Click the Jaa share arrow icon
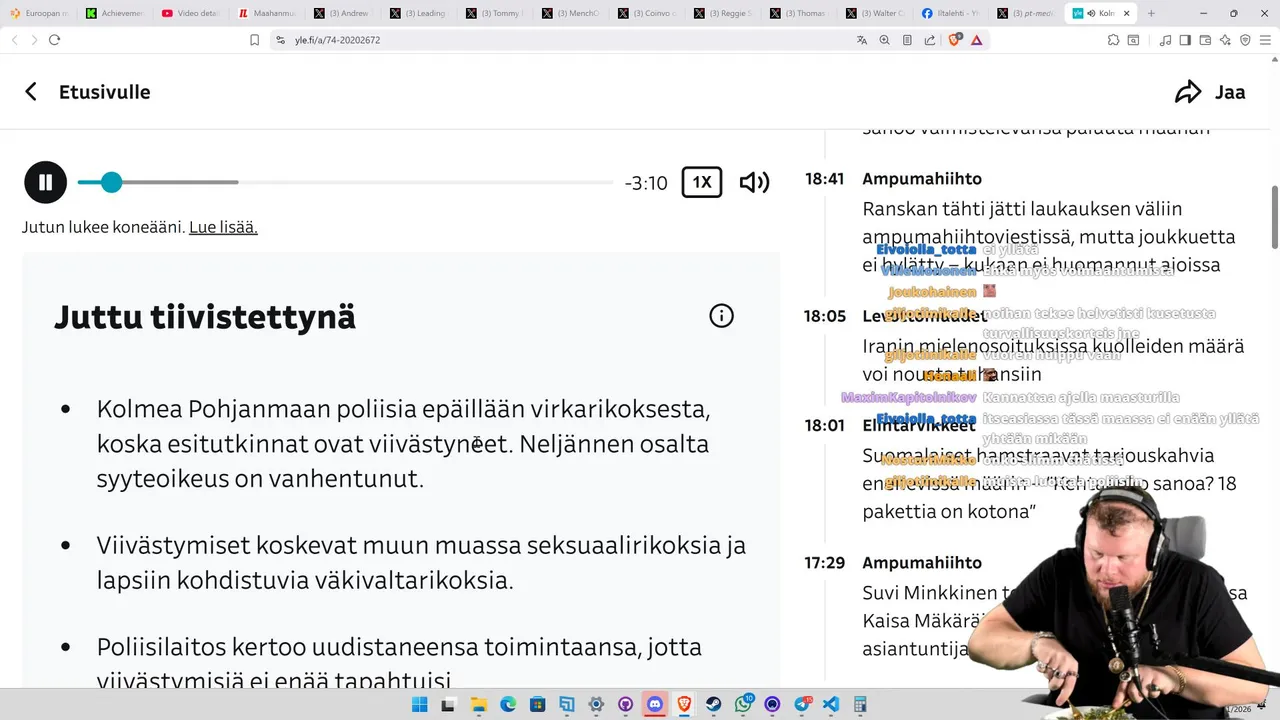 tap(1188, 92)
